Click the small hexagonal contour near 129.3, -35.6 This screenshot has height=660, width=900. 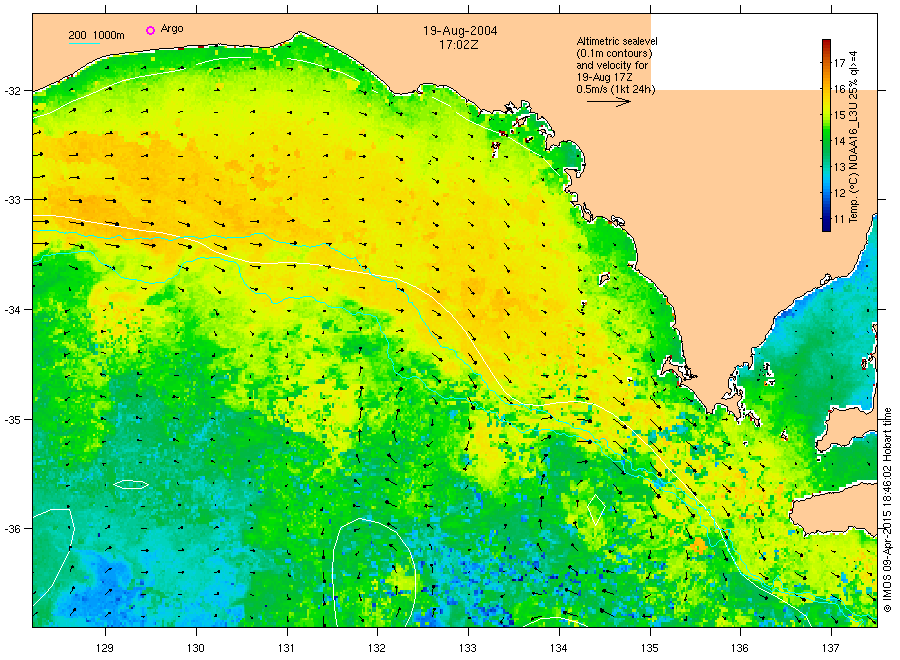[x=131, y=484]
